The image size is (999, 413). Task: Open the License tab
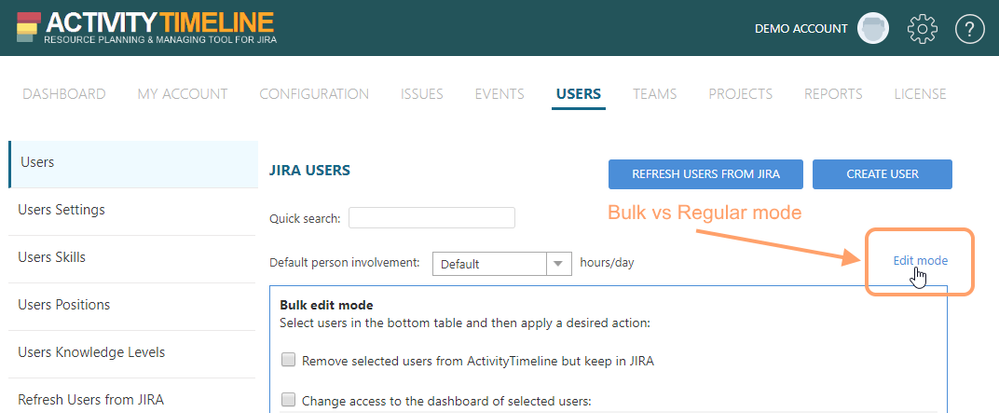tap(920, 94)
